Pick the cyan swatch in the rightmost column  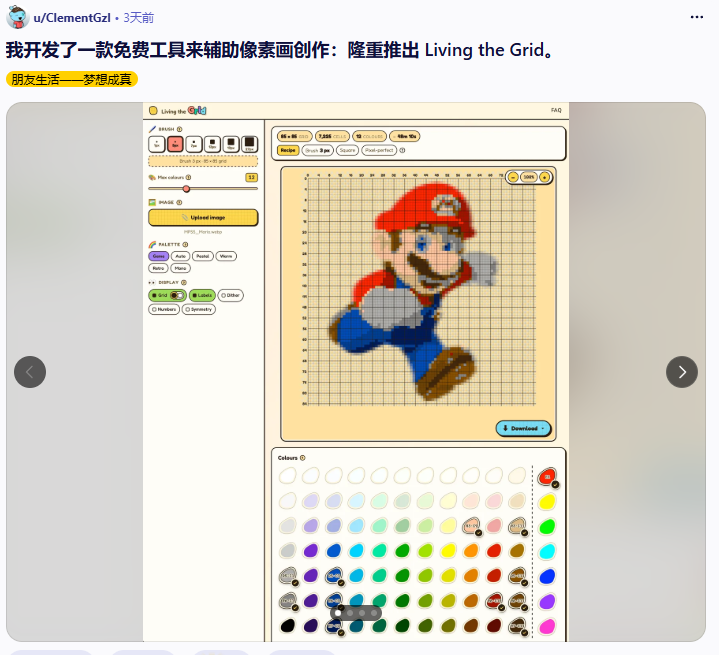[547, 551]
